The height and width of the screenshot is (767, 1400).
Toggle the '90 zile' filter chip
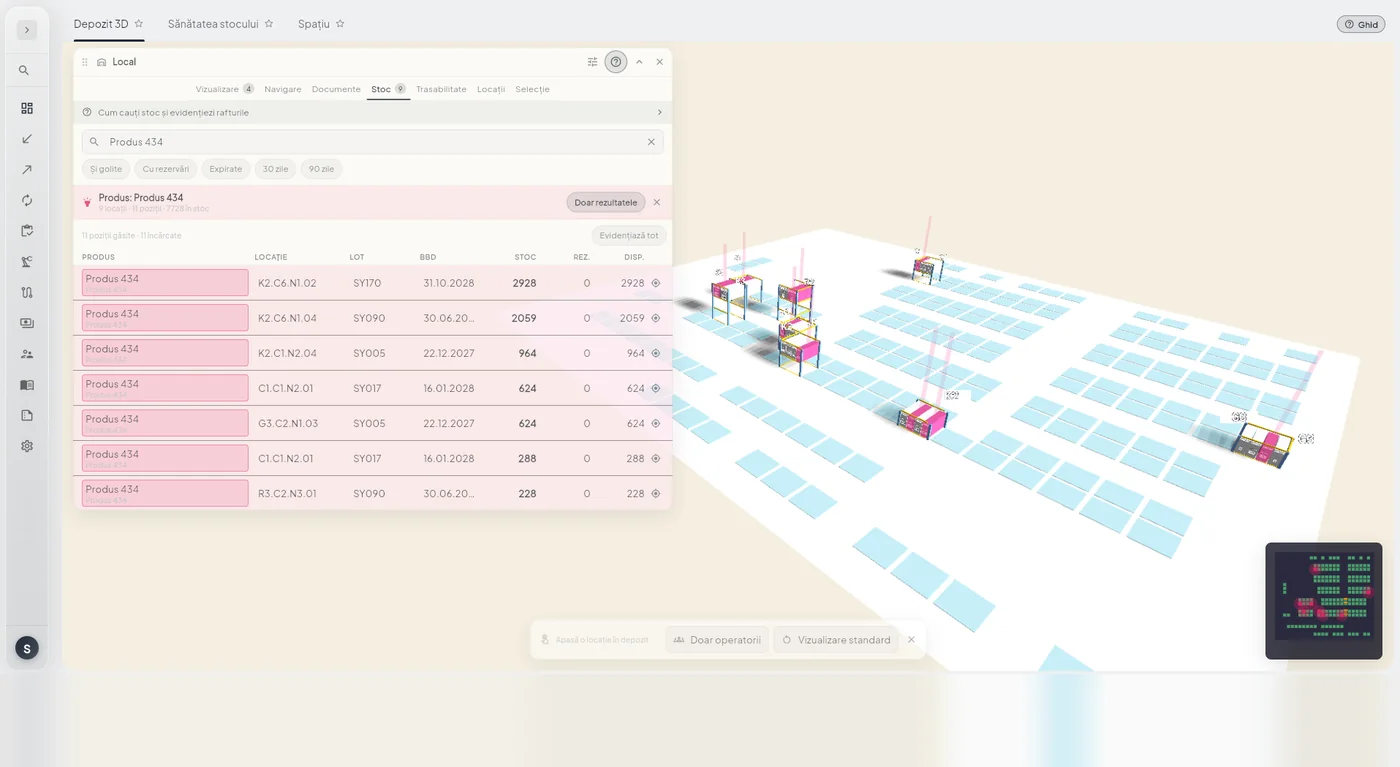tap(321, 169)
